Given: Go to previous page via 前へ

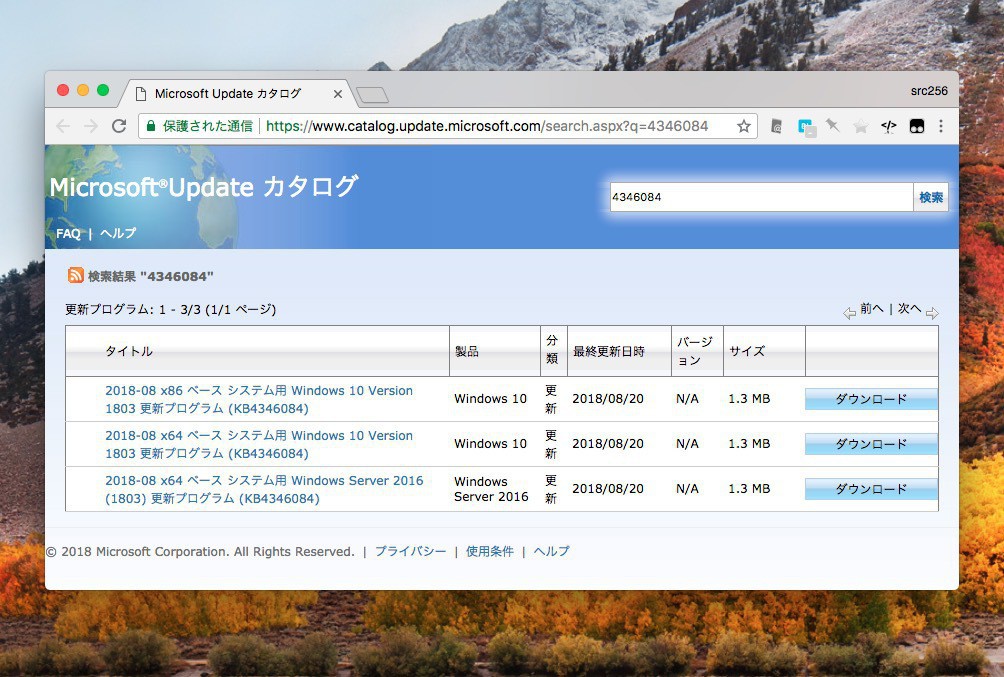Looking at the screenshot, I should 871,309.
